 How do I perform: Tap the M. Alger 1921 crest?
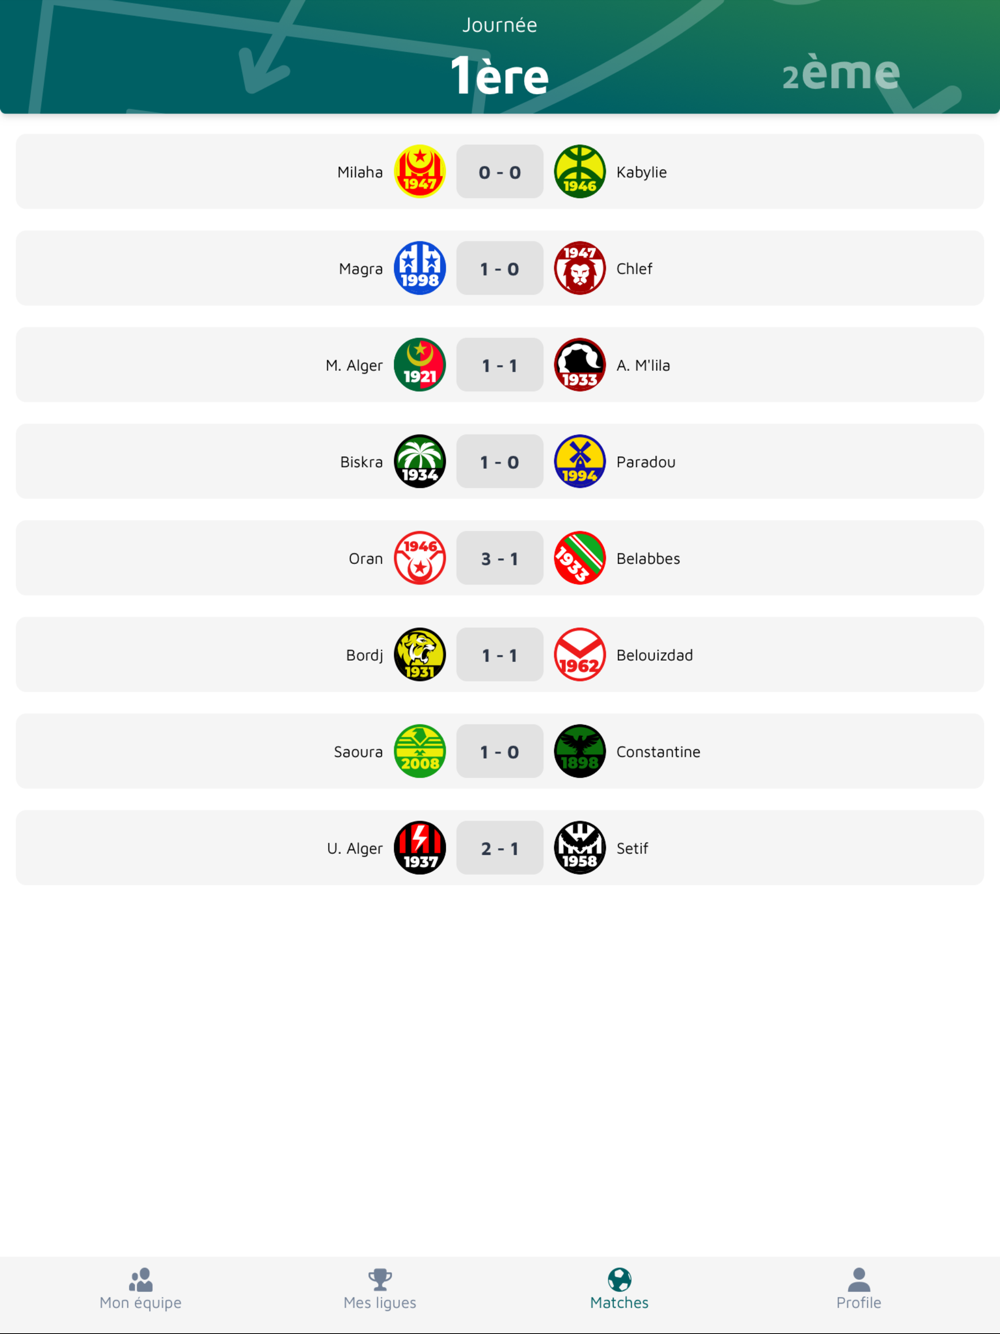(x=420, y=365)
